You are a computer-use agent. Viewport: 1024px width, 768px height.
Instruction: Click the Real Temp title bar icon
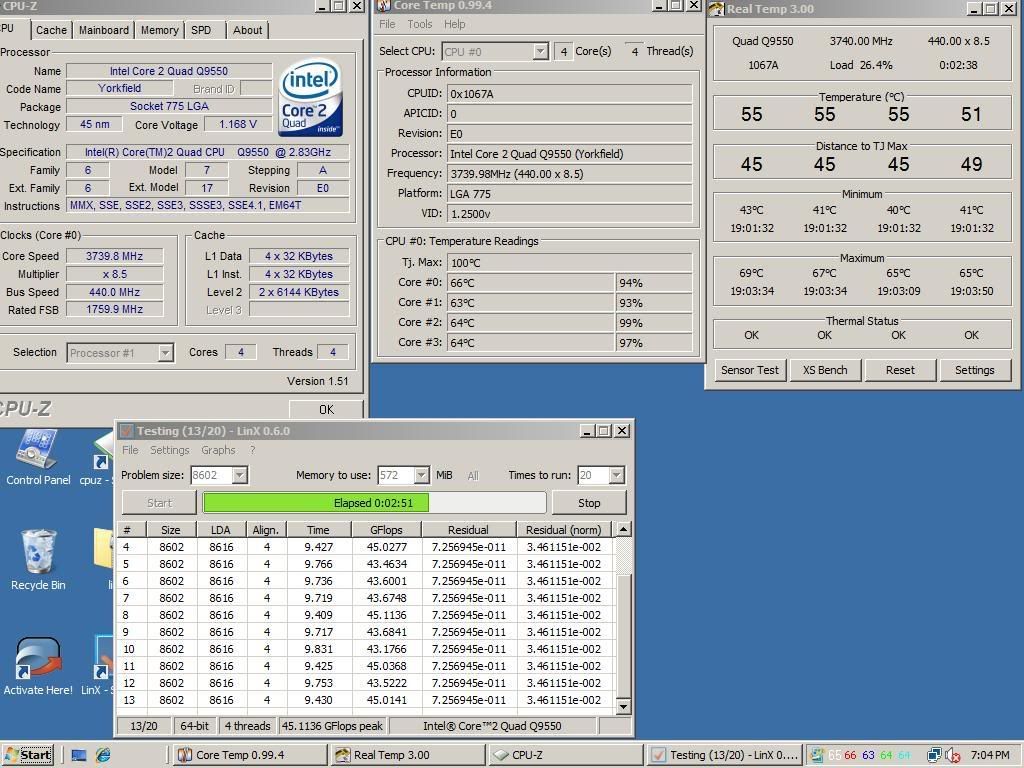click(716, 9)
